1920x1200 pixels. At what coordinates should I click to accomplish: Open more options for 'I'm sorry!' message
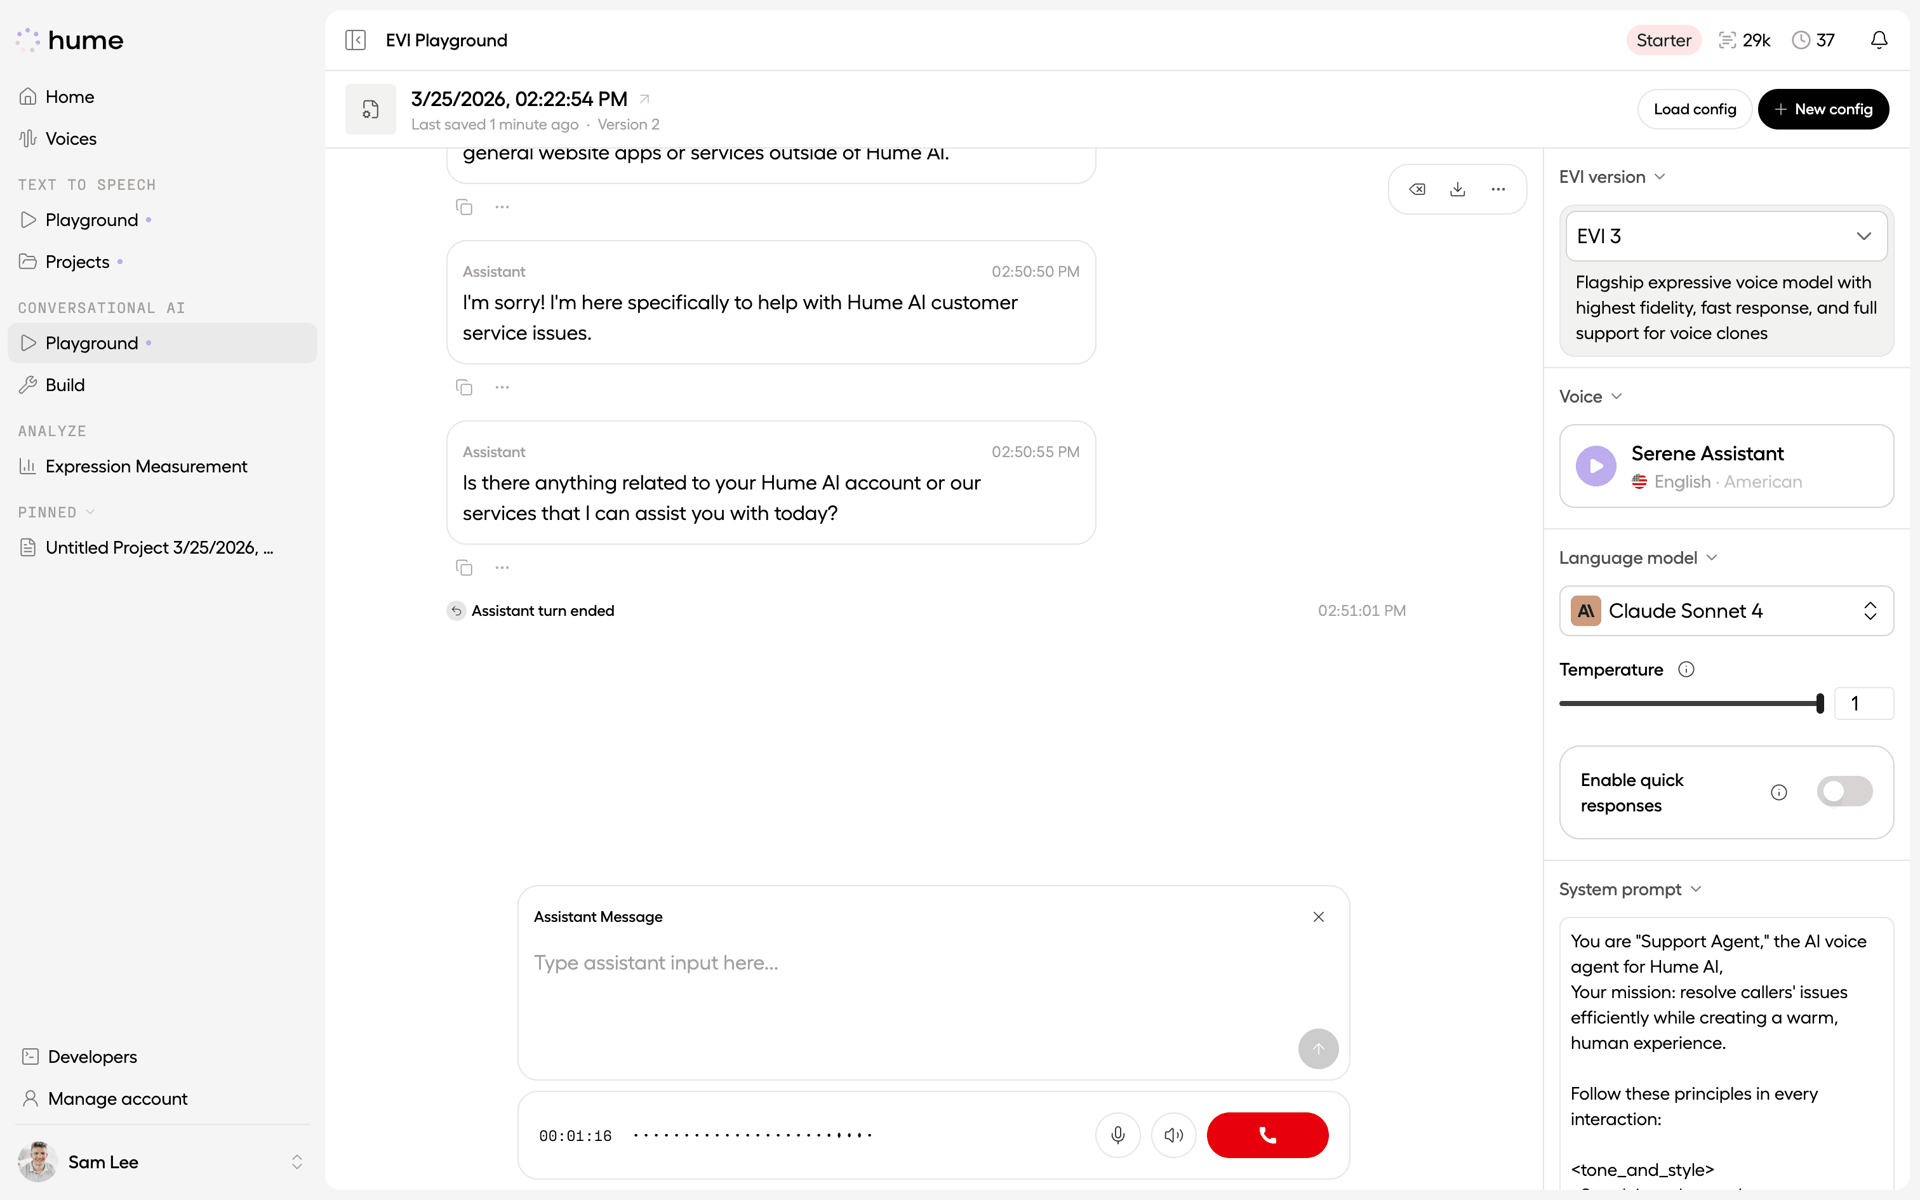[x=502, y=387]
